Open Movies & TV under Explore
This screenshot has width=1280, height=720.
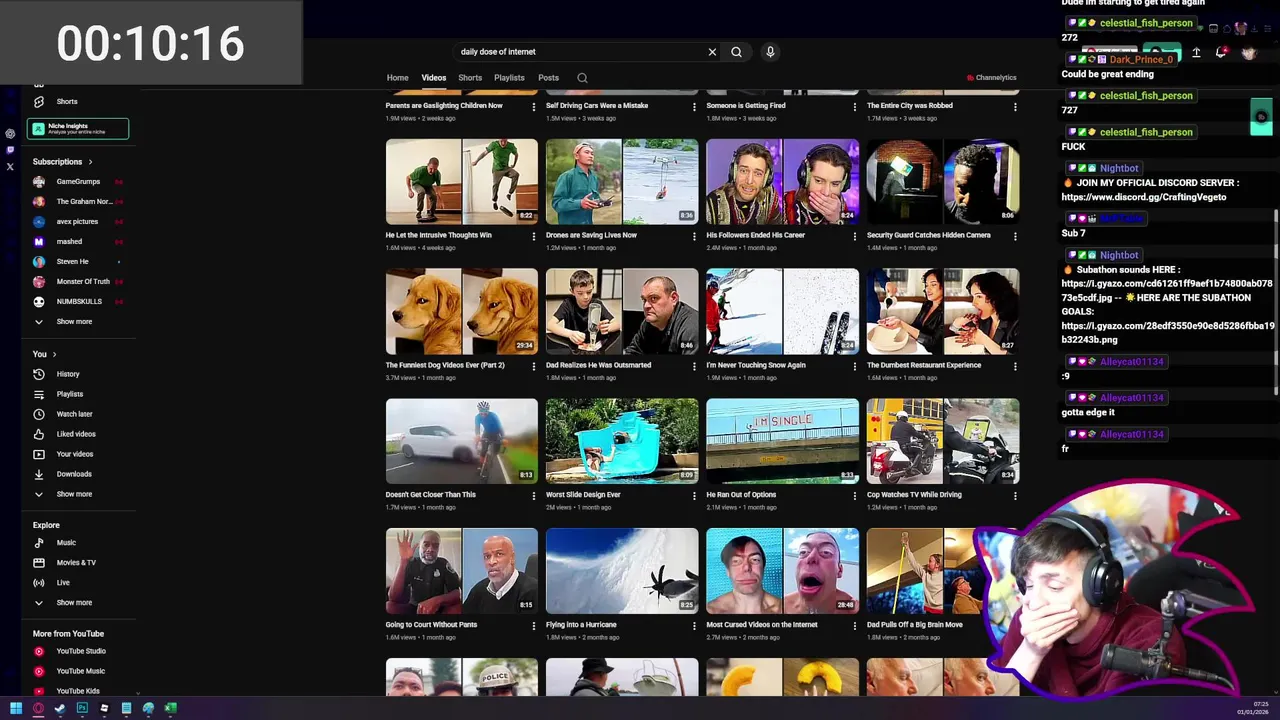(78, 563)
